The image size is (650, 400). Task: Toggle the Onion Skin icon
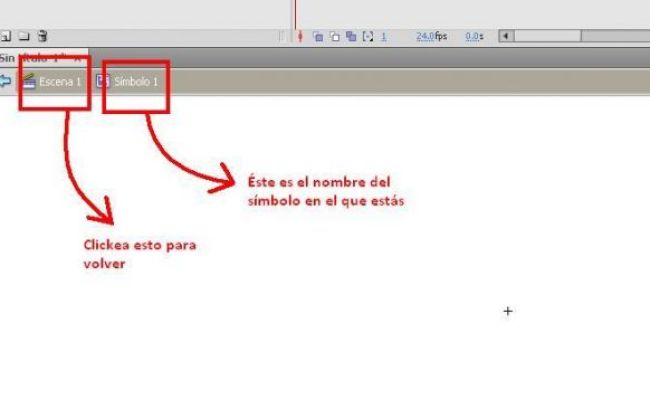(x=318, y=36)
